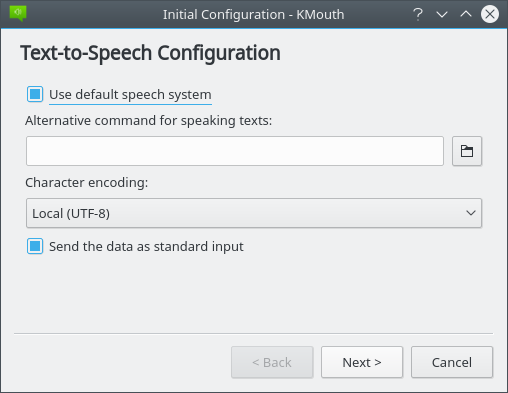The width and height of the screenshot is (508, 393).
Task: Click the disabled Back button
Action: [x=272, y=362]
